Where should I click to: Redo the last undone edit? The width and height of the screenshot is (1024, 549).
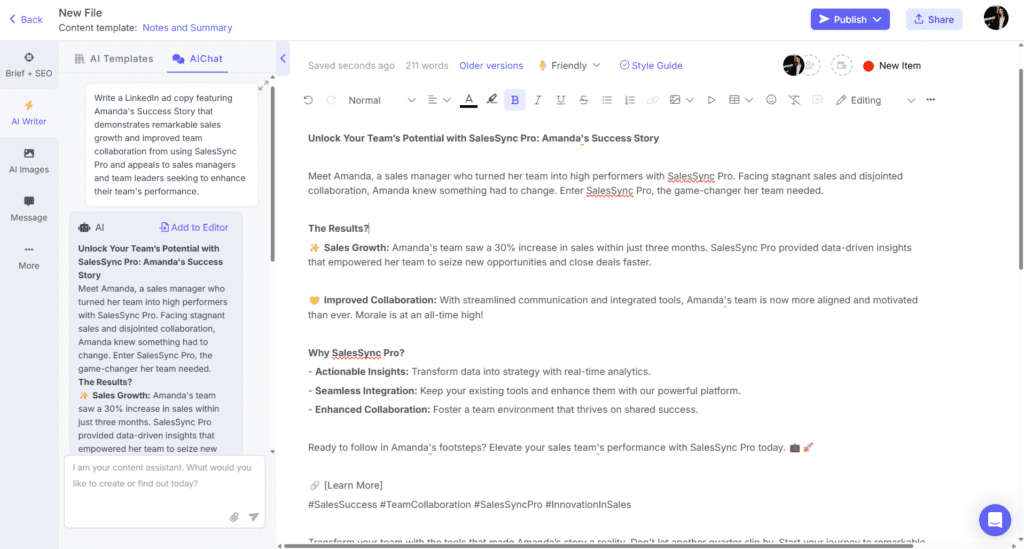pyautogui.click(x=331, y=100)
